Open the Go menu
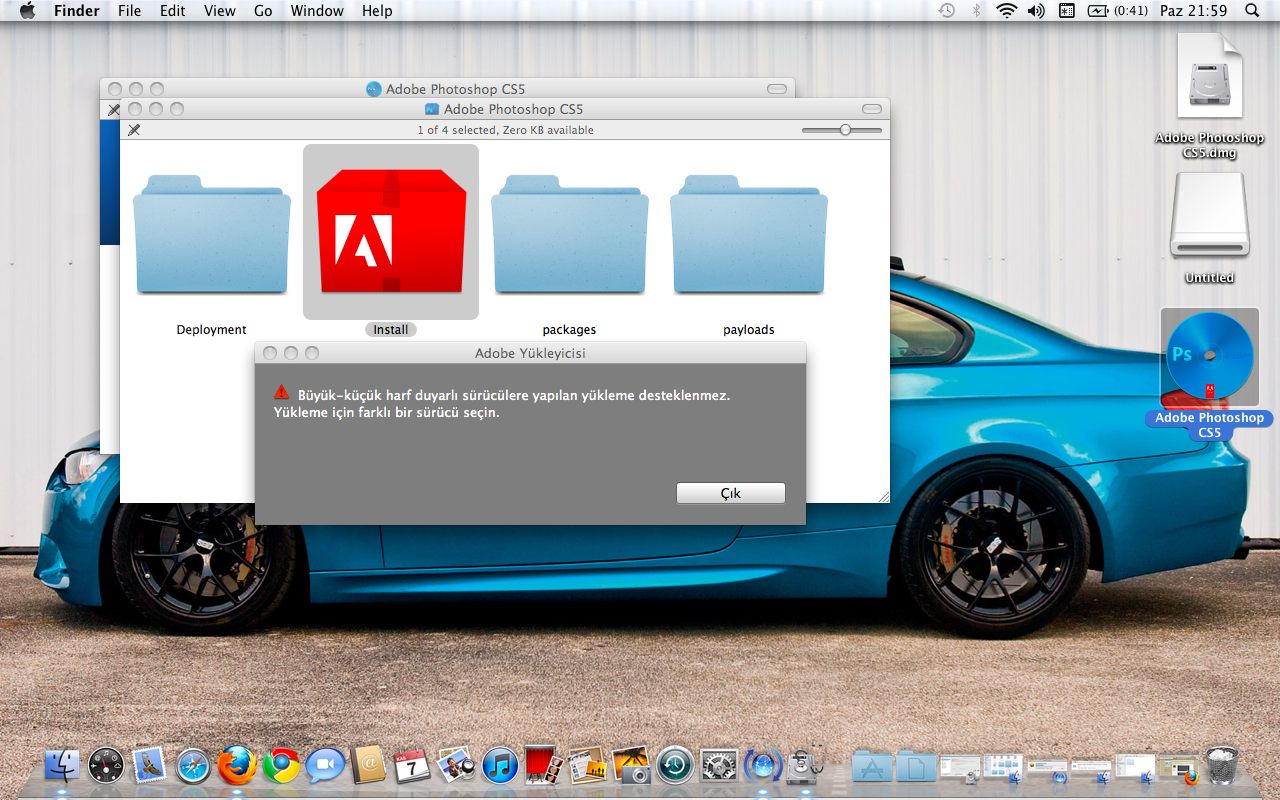1280x800 pixels. pyautogui.click(x=263, y=11)
